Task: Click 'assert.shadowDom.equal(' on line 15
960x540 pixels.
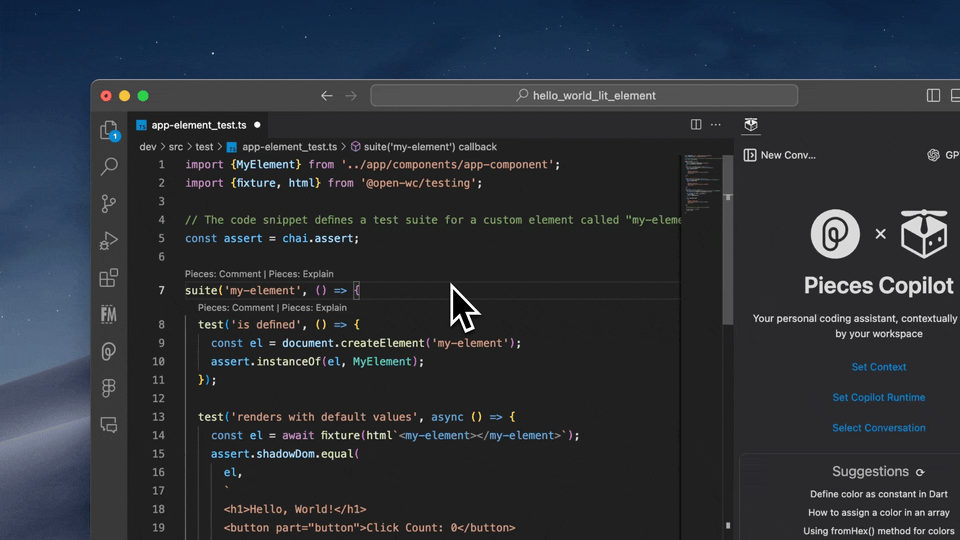Action: [x=285, y=454]
